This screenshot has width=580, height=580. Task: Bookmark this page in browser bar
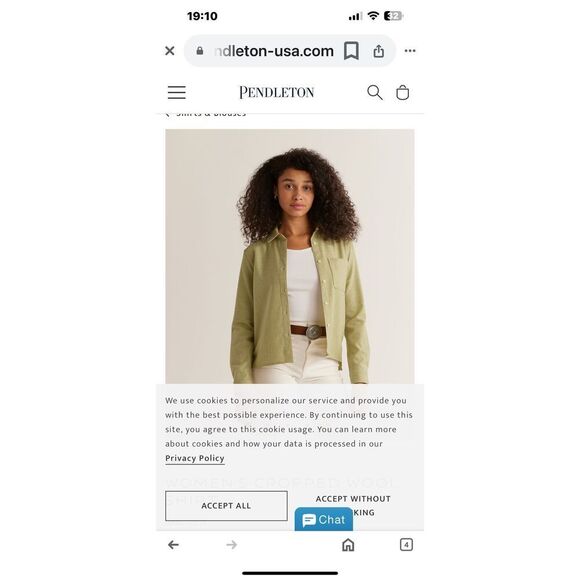click(351, 51)
